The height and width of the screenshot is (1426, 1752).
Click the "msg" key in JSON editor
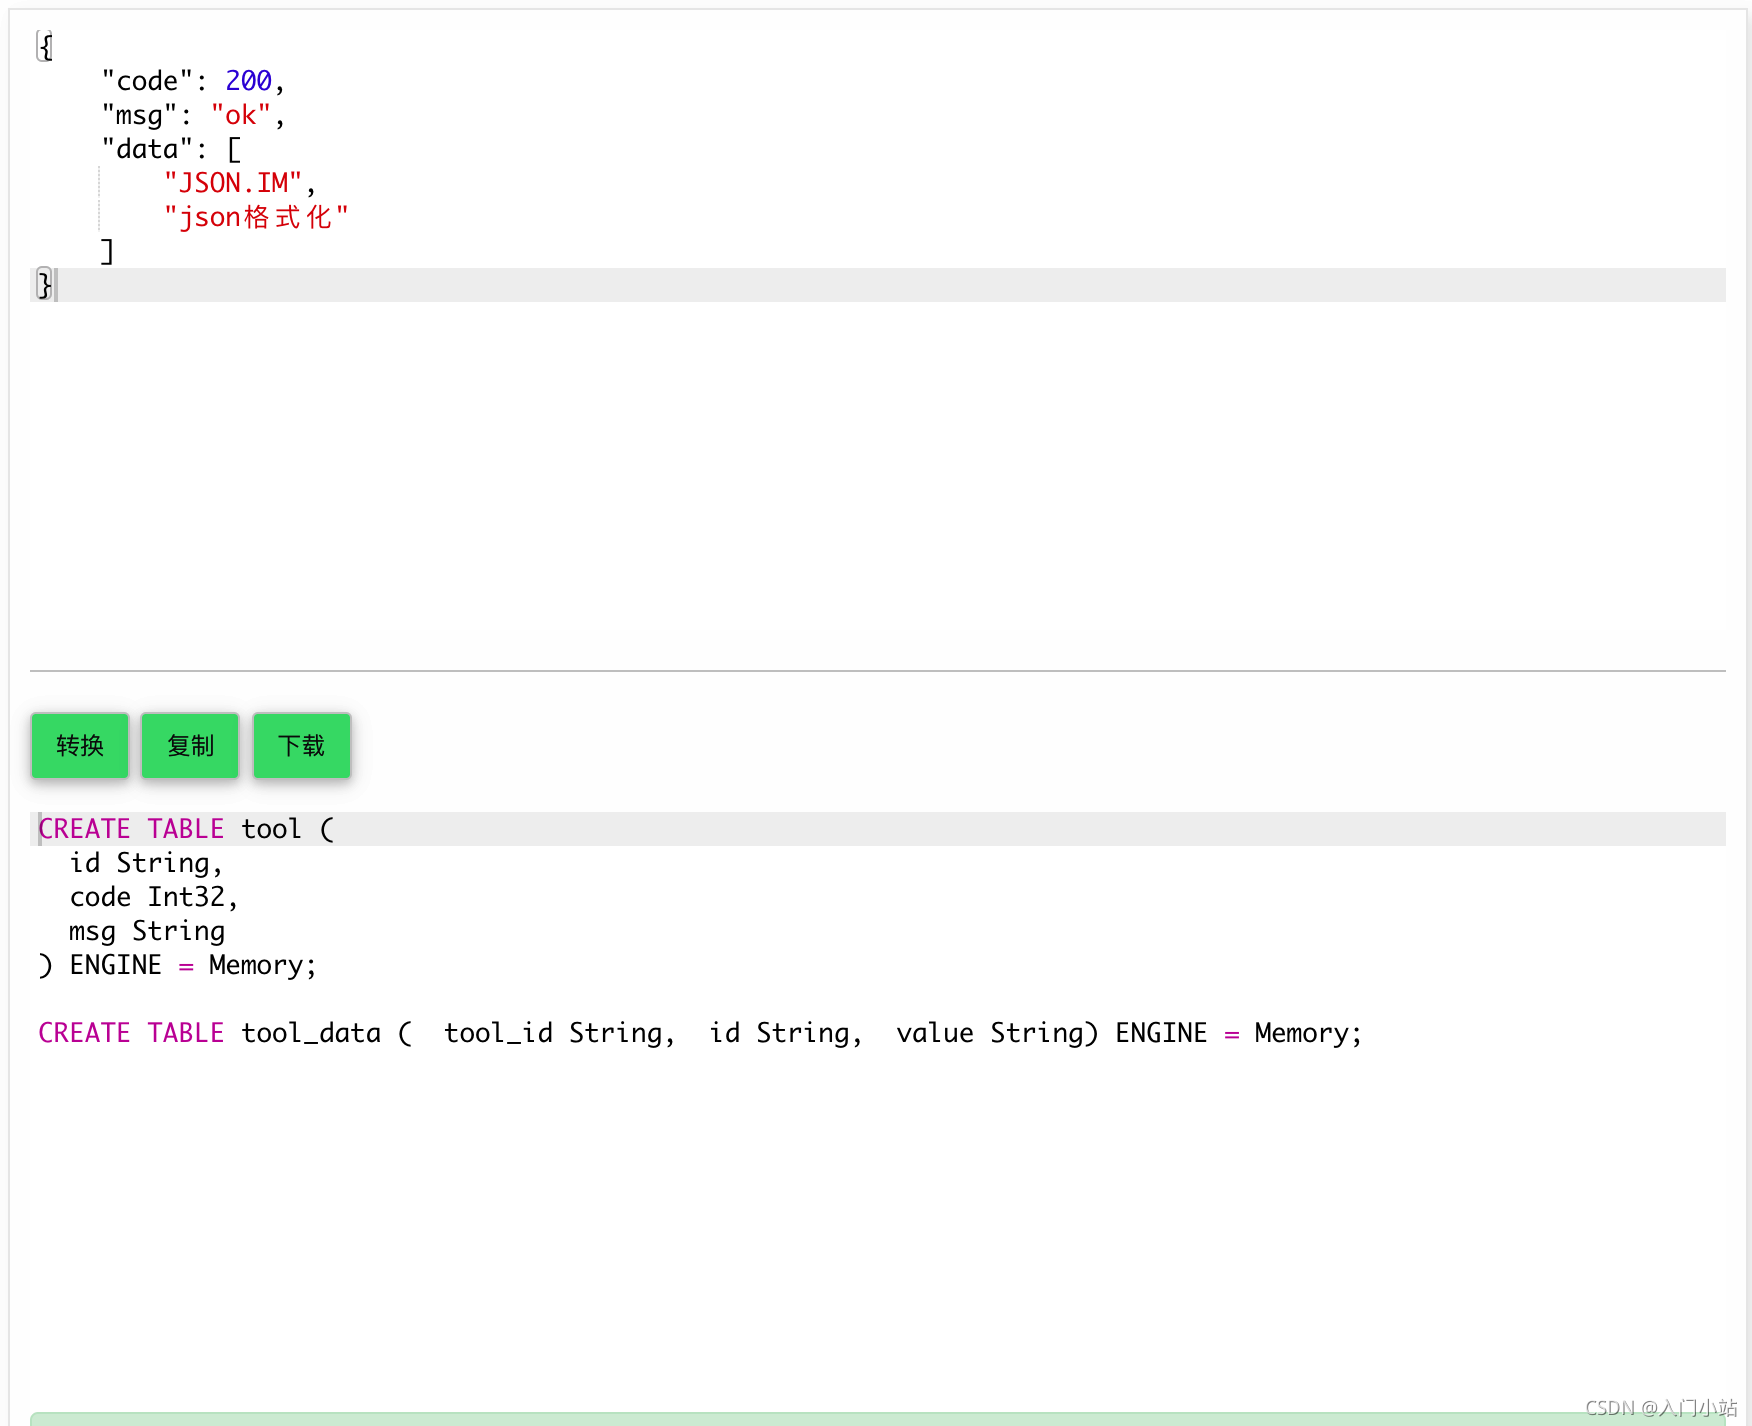click(x=139, y=115)
